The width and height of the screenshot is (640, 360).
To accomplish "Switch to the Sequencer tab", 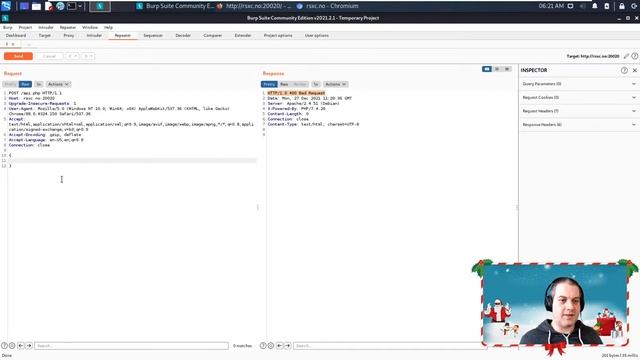I will click(153, 36).
